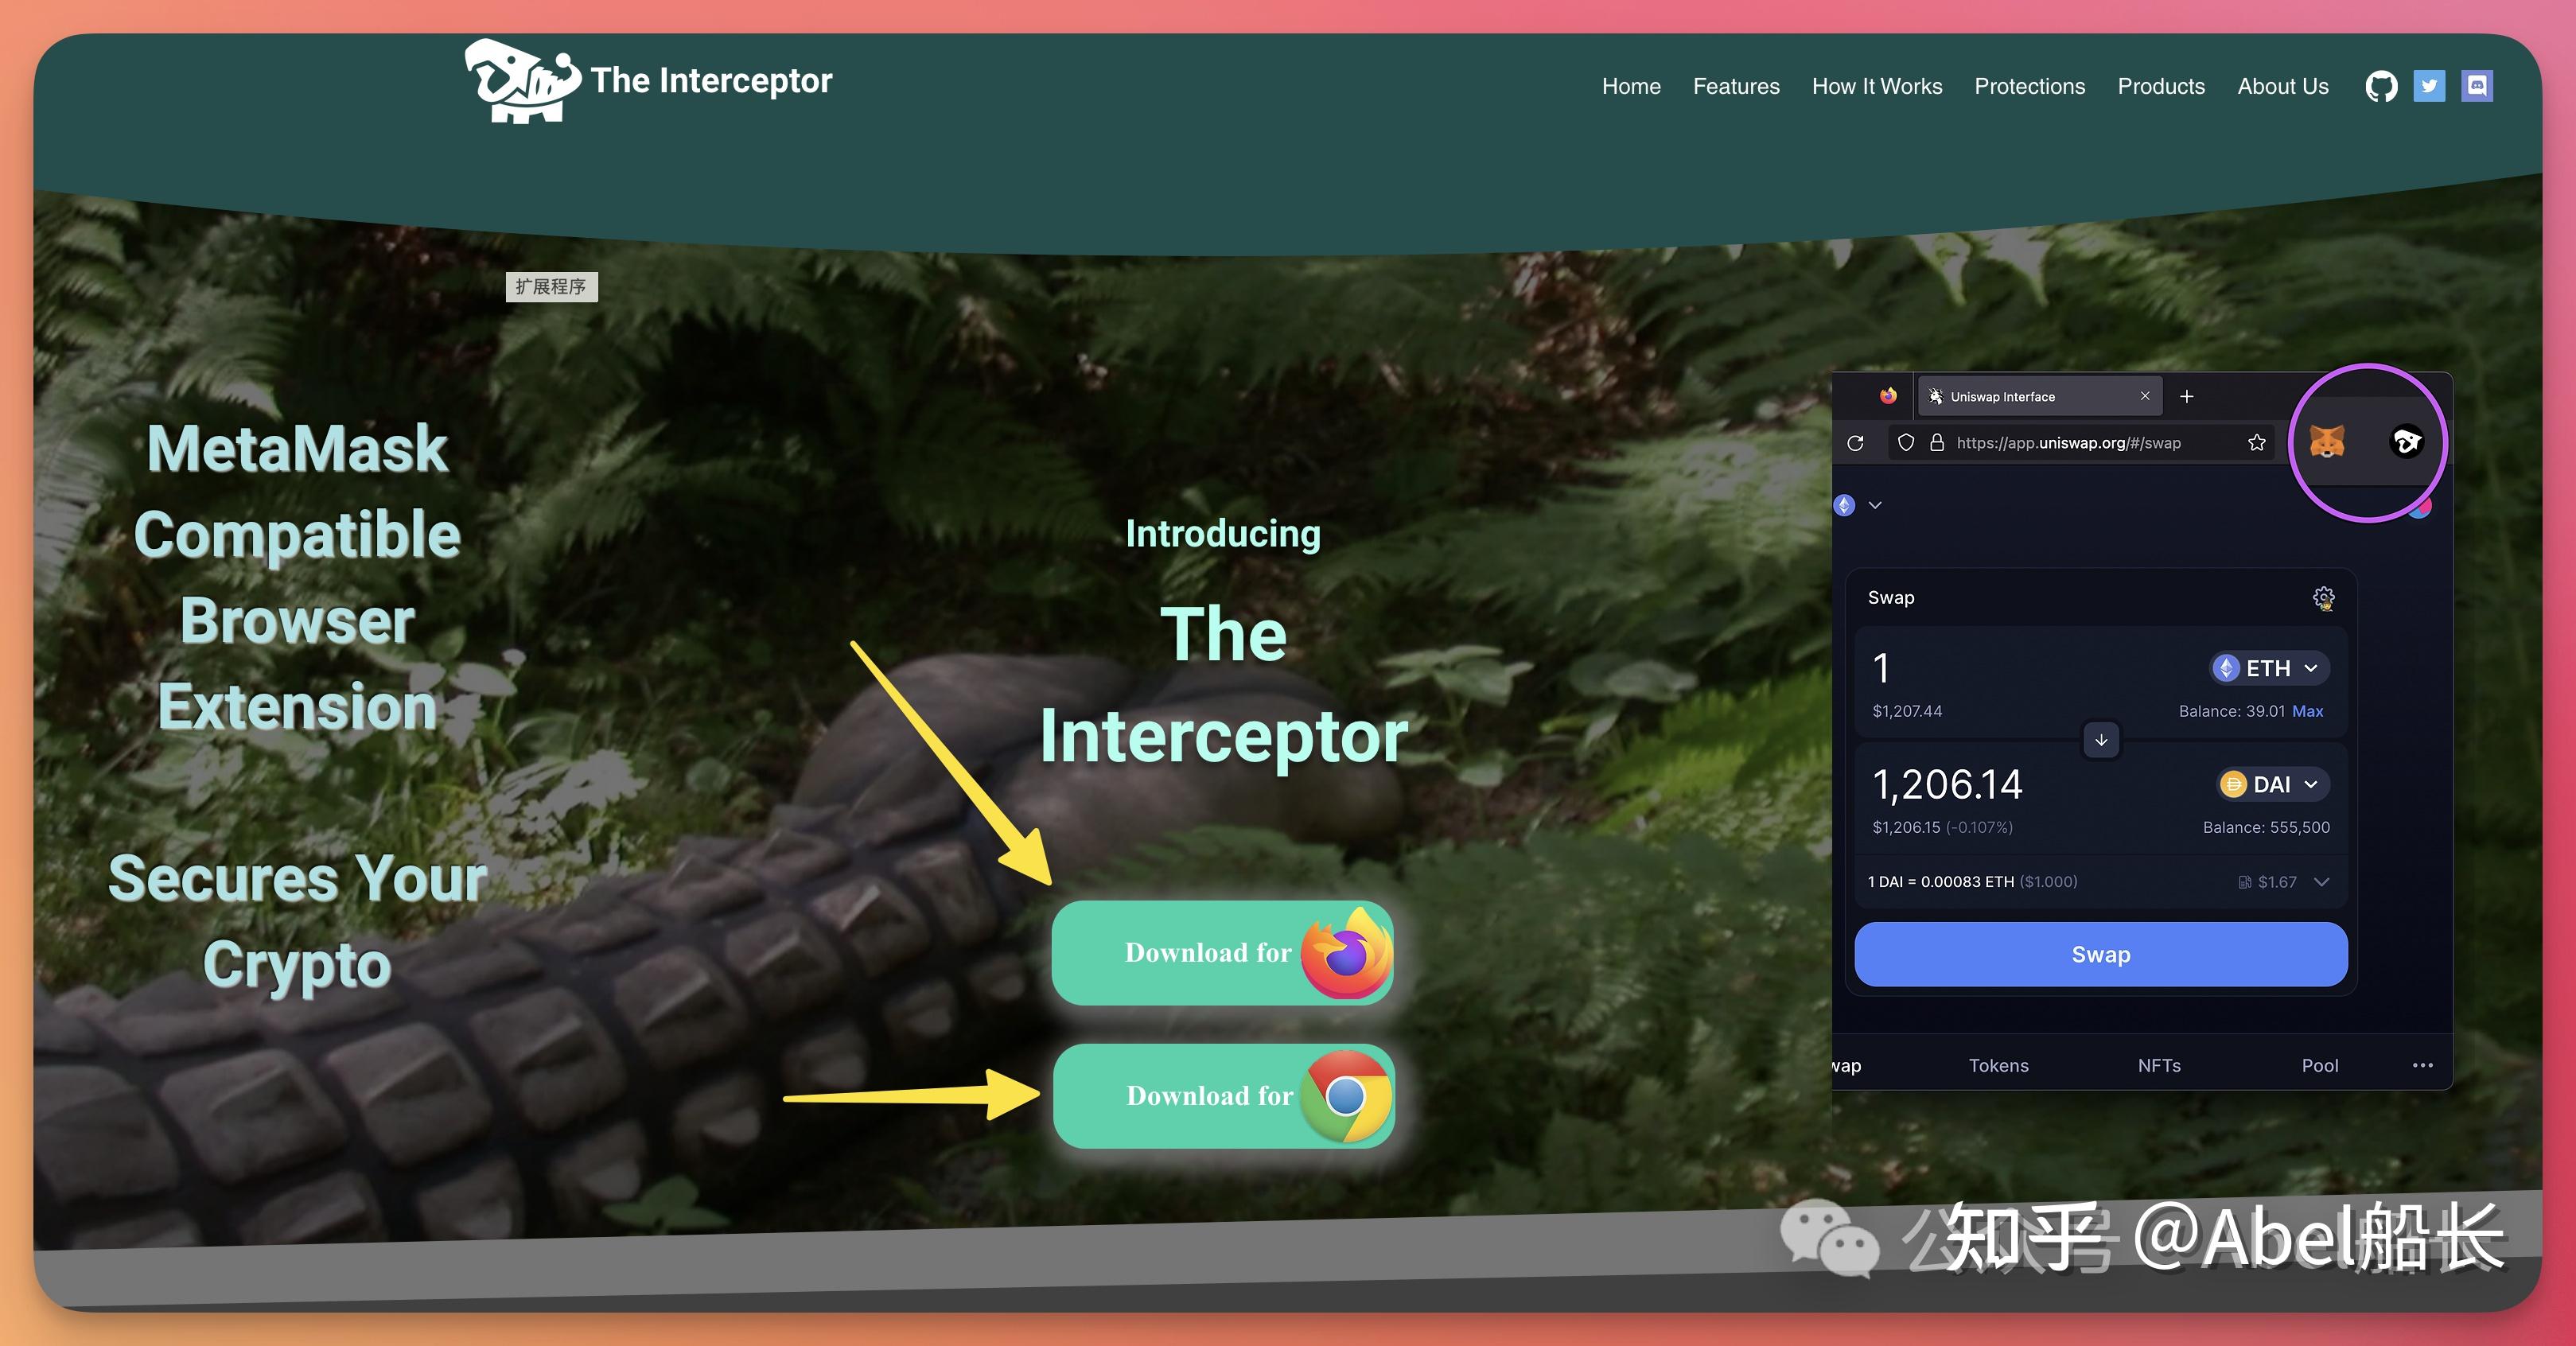Click The Interceptor site title text
Viewport: 2576px width, 1346px height.
tap(711, 80)
